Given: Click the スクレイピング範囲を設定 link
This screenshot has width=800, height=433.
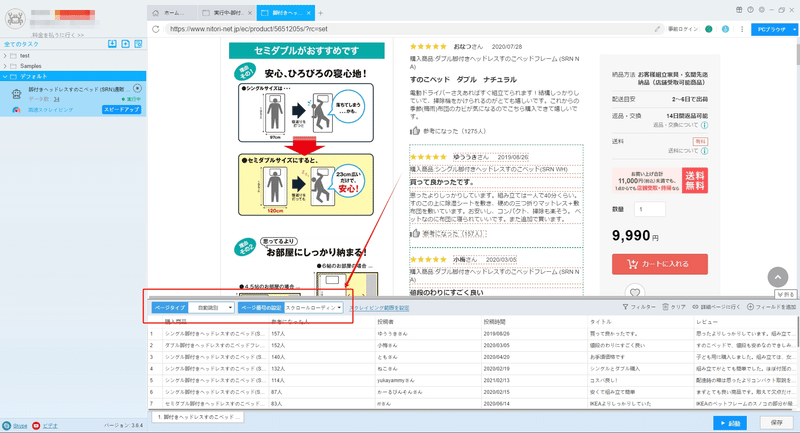Looking at the screenshot, I should (379, 308).
